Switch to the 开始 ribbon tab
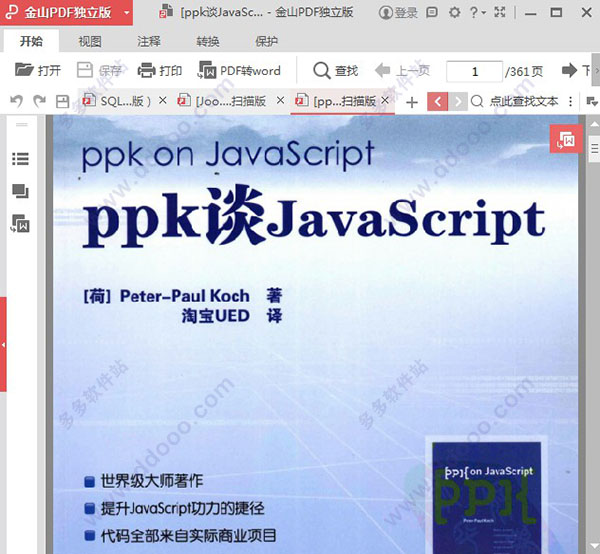Image resolution: width=600 pixels, height=554 pixels. [x=31, y=41]
